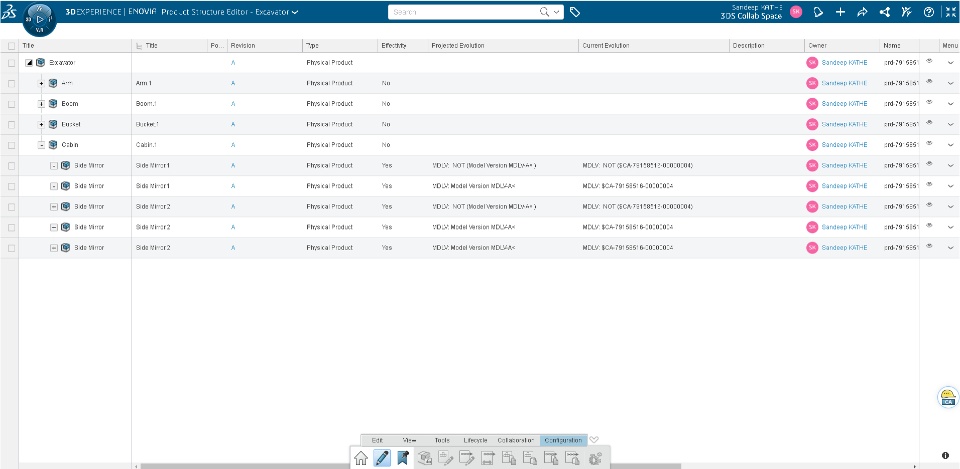Select the Configuration tab
Viewport: 960px width, 469px height.
pos(563,440)
